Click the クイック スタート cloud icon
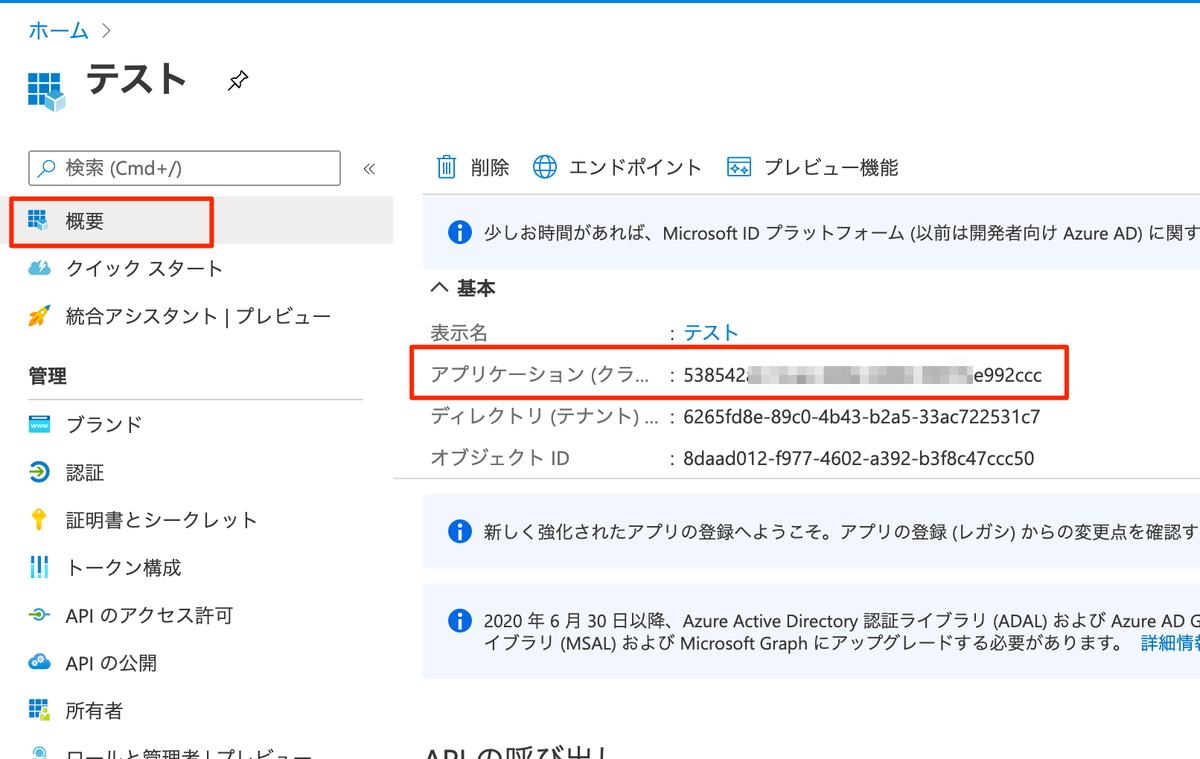 tap(39, 268)
